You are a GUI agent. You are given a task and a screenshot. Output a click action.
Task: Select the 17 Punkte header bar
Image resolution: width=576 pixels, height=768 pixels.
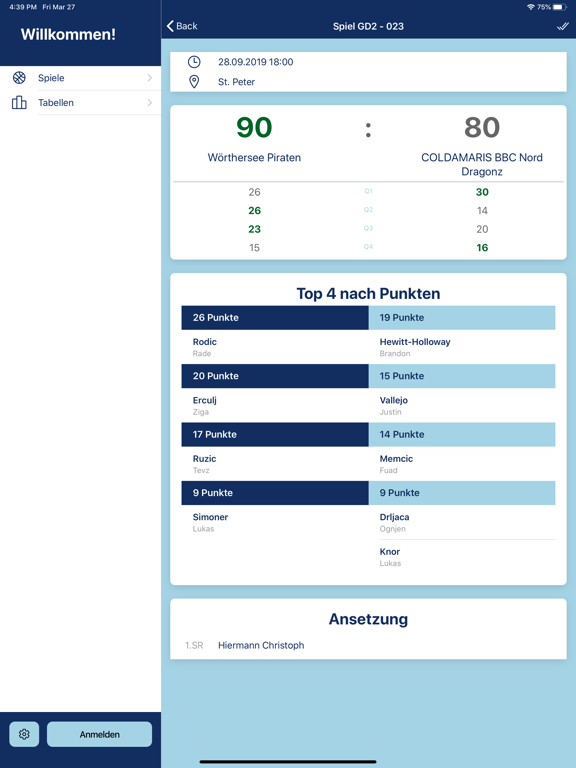[275, 434]
